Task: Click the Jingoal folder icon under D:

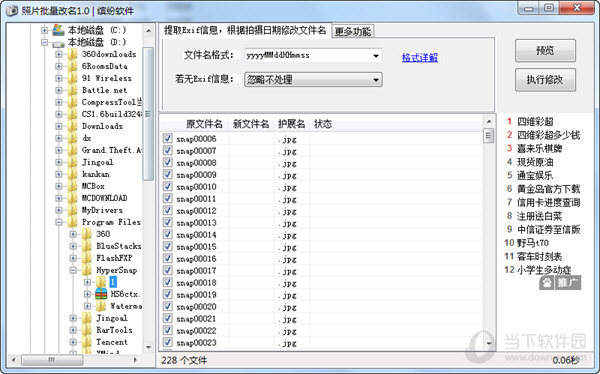Action: click(x=72, y=162)
